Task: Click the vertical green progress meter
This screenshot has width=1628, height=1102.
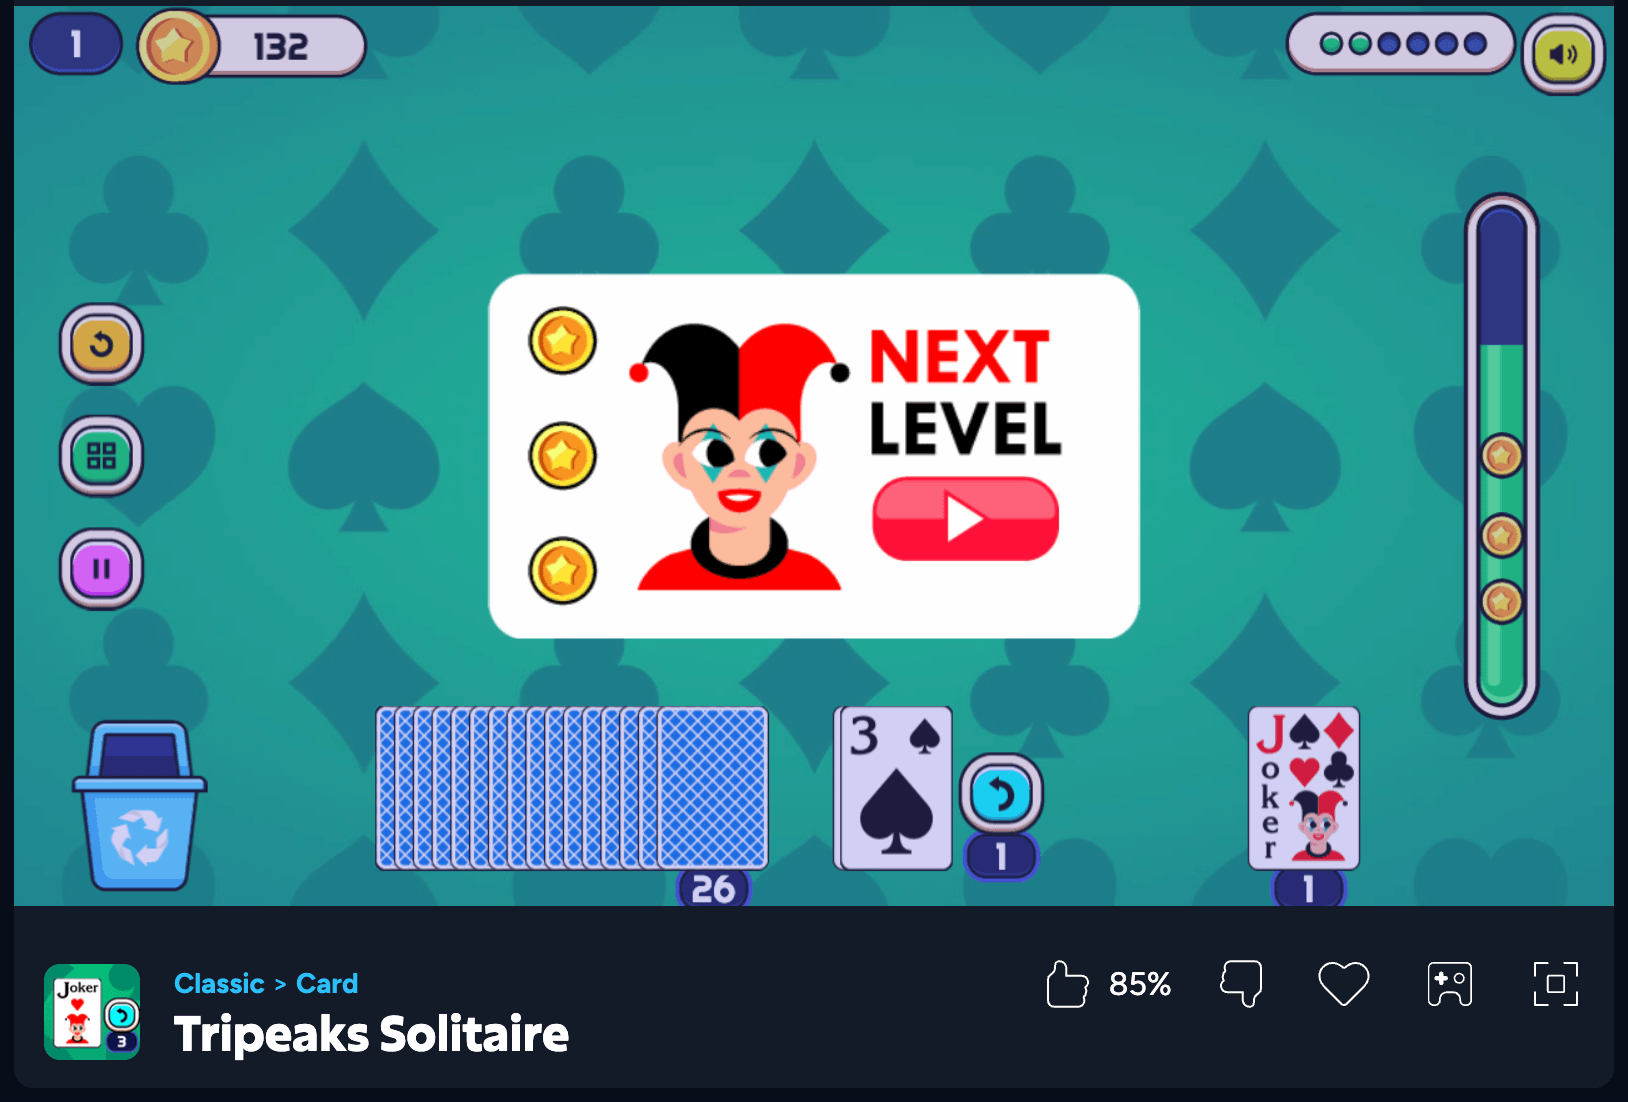Action: pos(1501,456)
